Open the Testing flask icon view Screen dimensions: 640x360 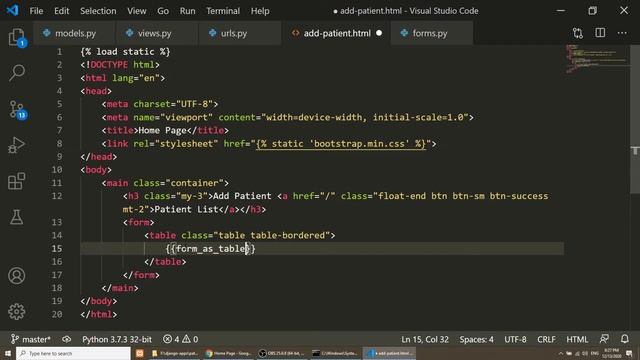click(x=16, y=217)
